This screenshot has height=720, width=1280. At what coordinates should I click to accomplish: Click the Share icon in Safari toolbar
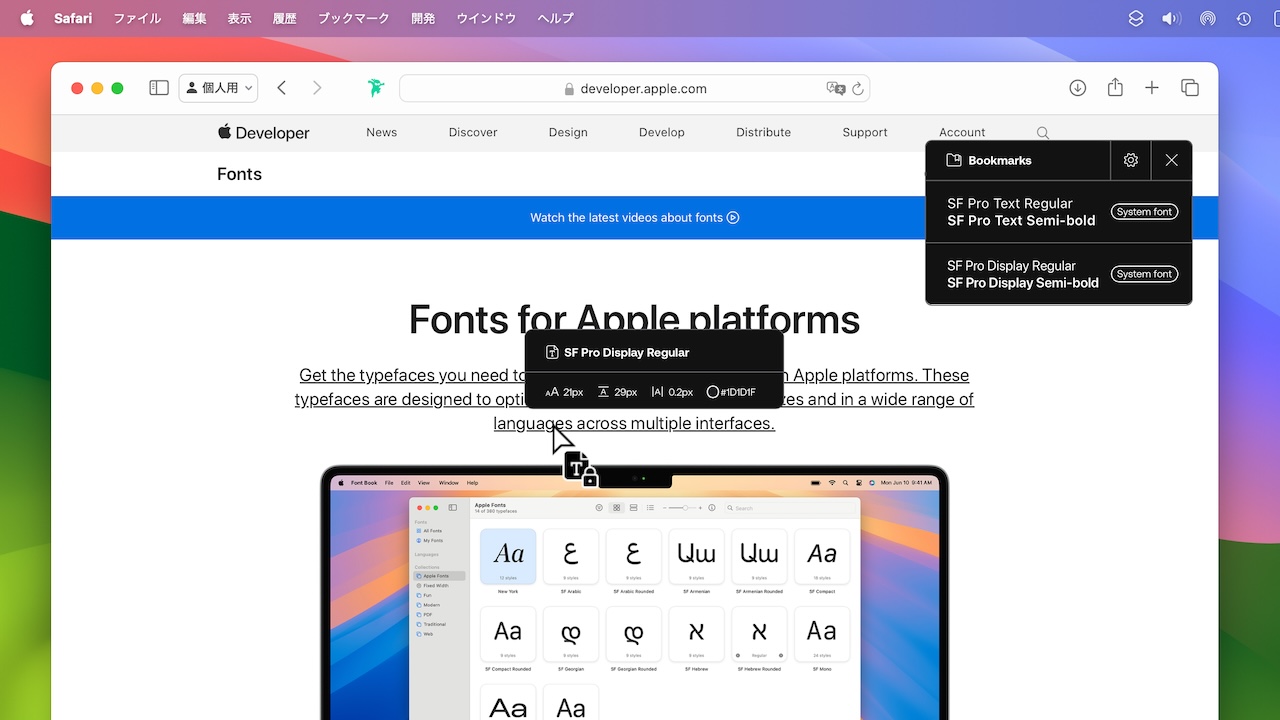(1115, 88)
